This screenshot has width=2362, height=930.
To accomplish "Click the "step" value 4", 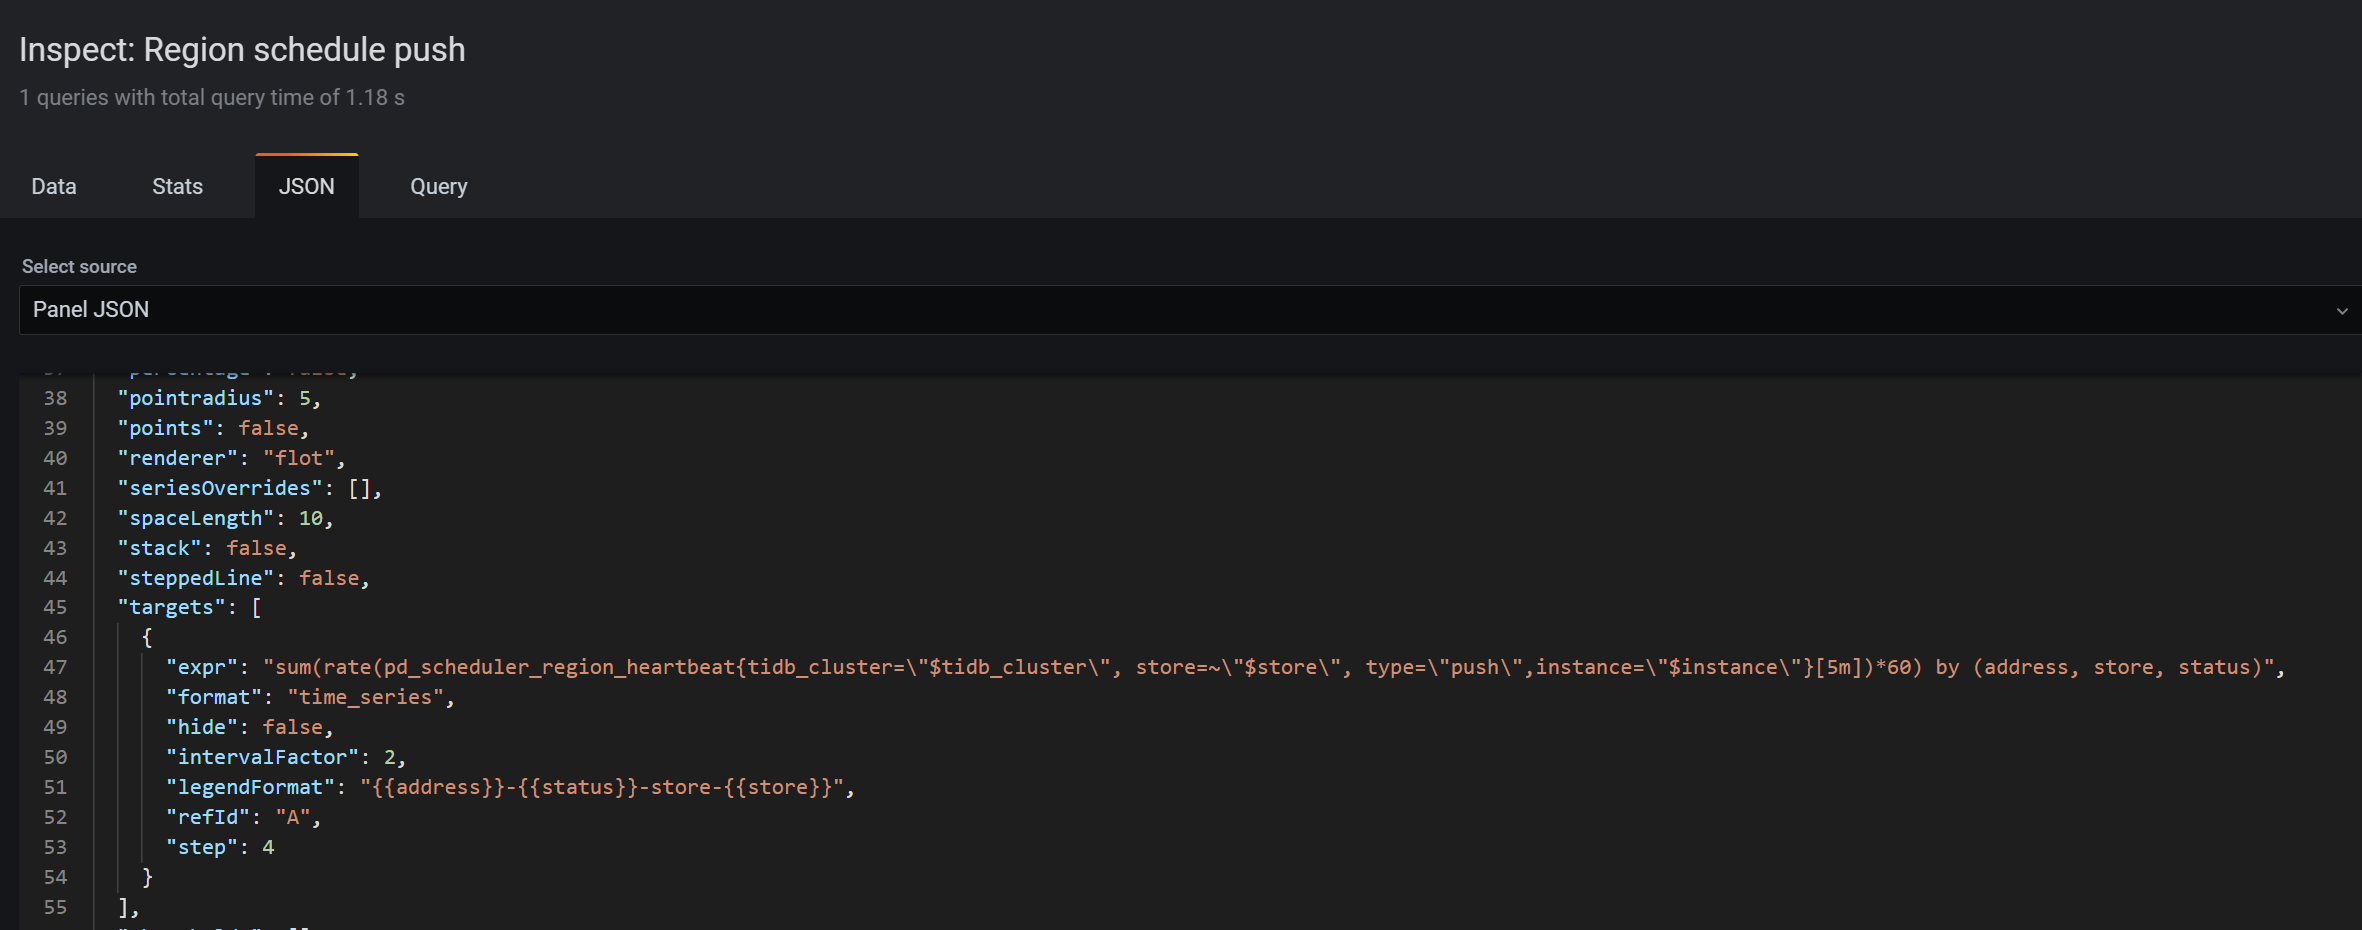I will pos(268,847).
